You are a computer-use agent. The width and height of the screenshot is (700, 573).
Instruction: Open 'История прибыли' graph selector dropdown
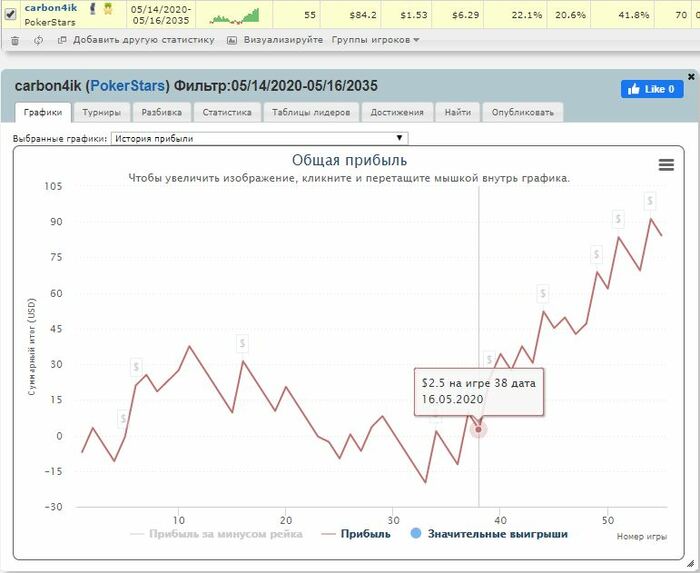click(x=259, y=138)
